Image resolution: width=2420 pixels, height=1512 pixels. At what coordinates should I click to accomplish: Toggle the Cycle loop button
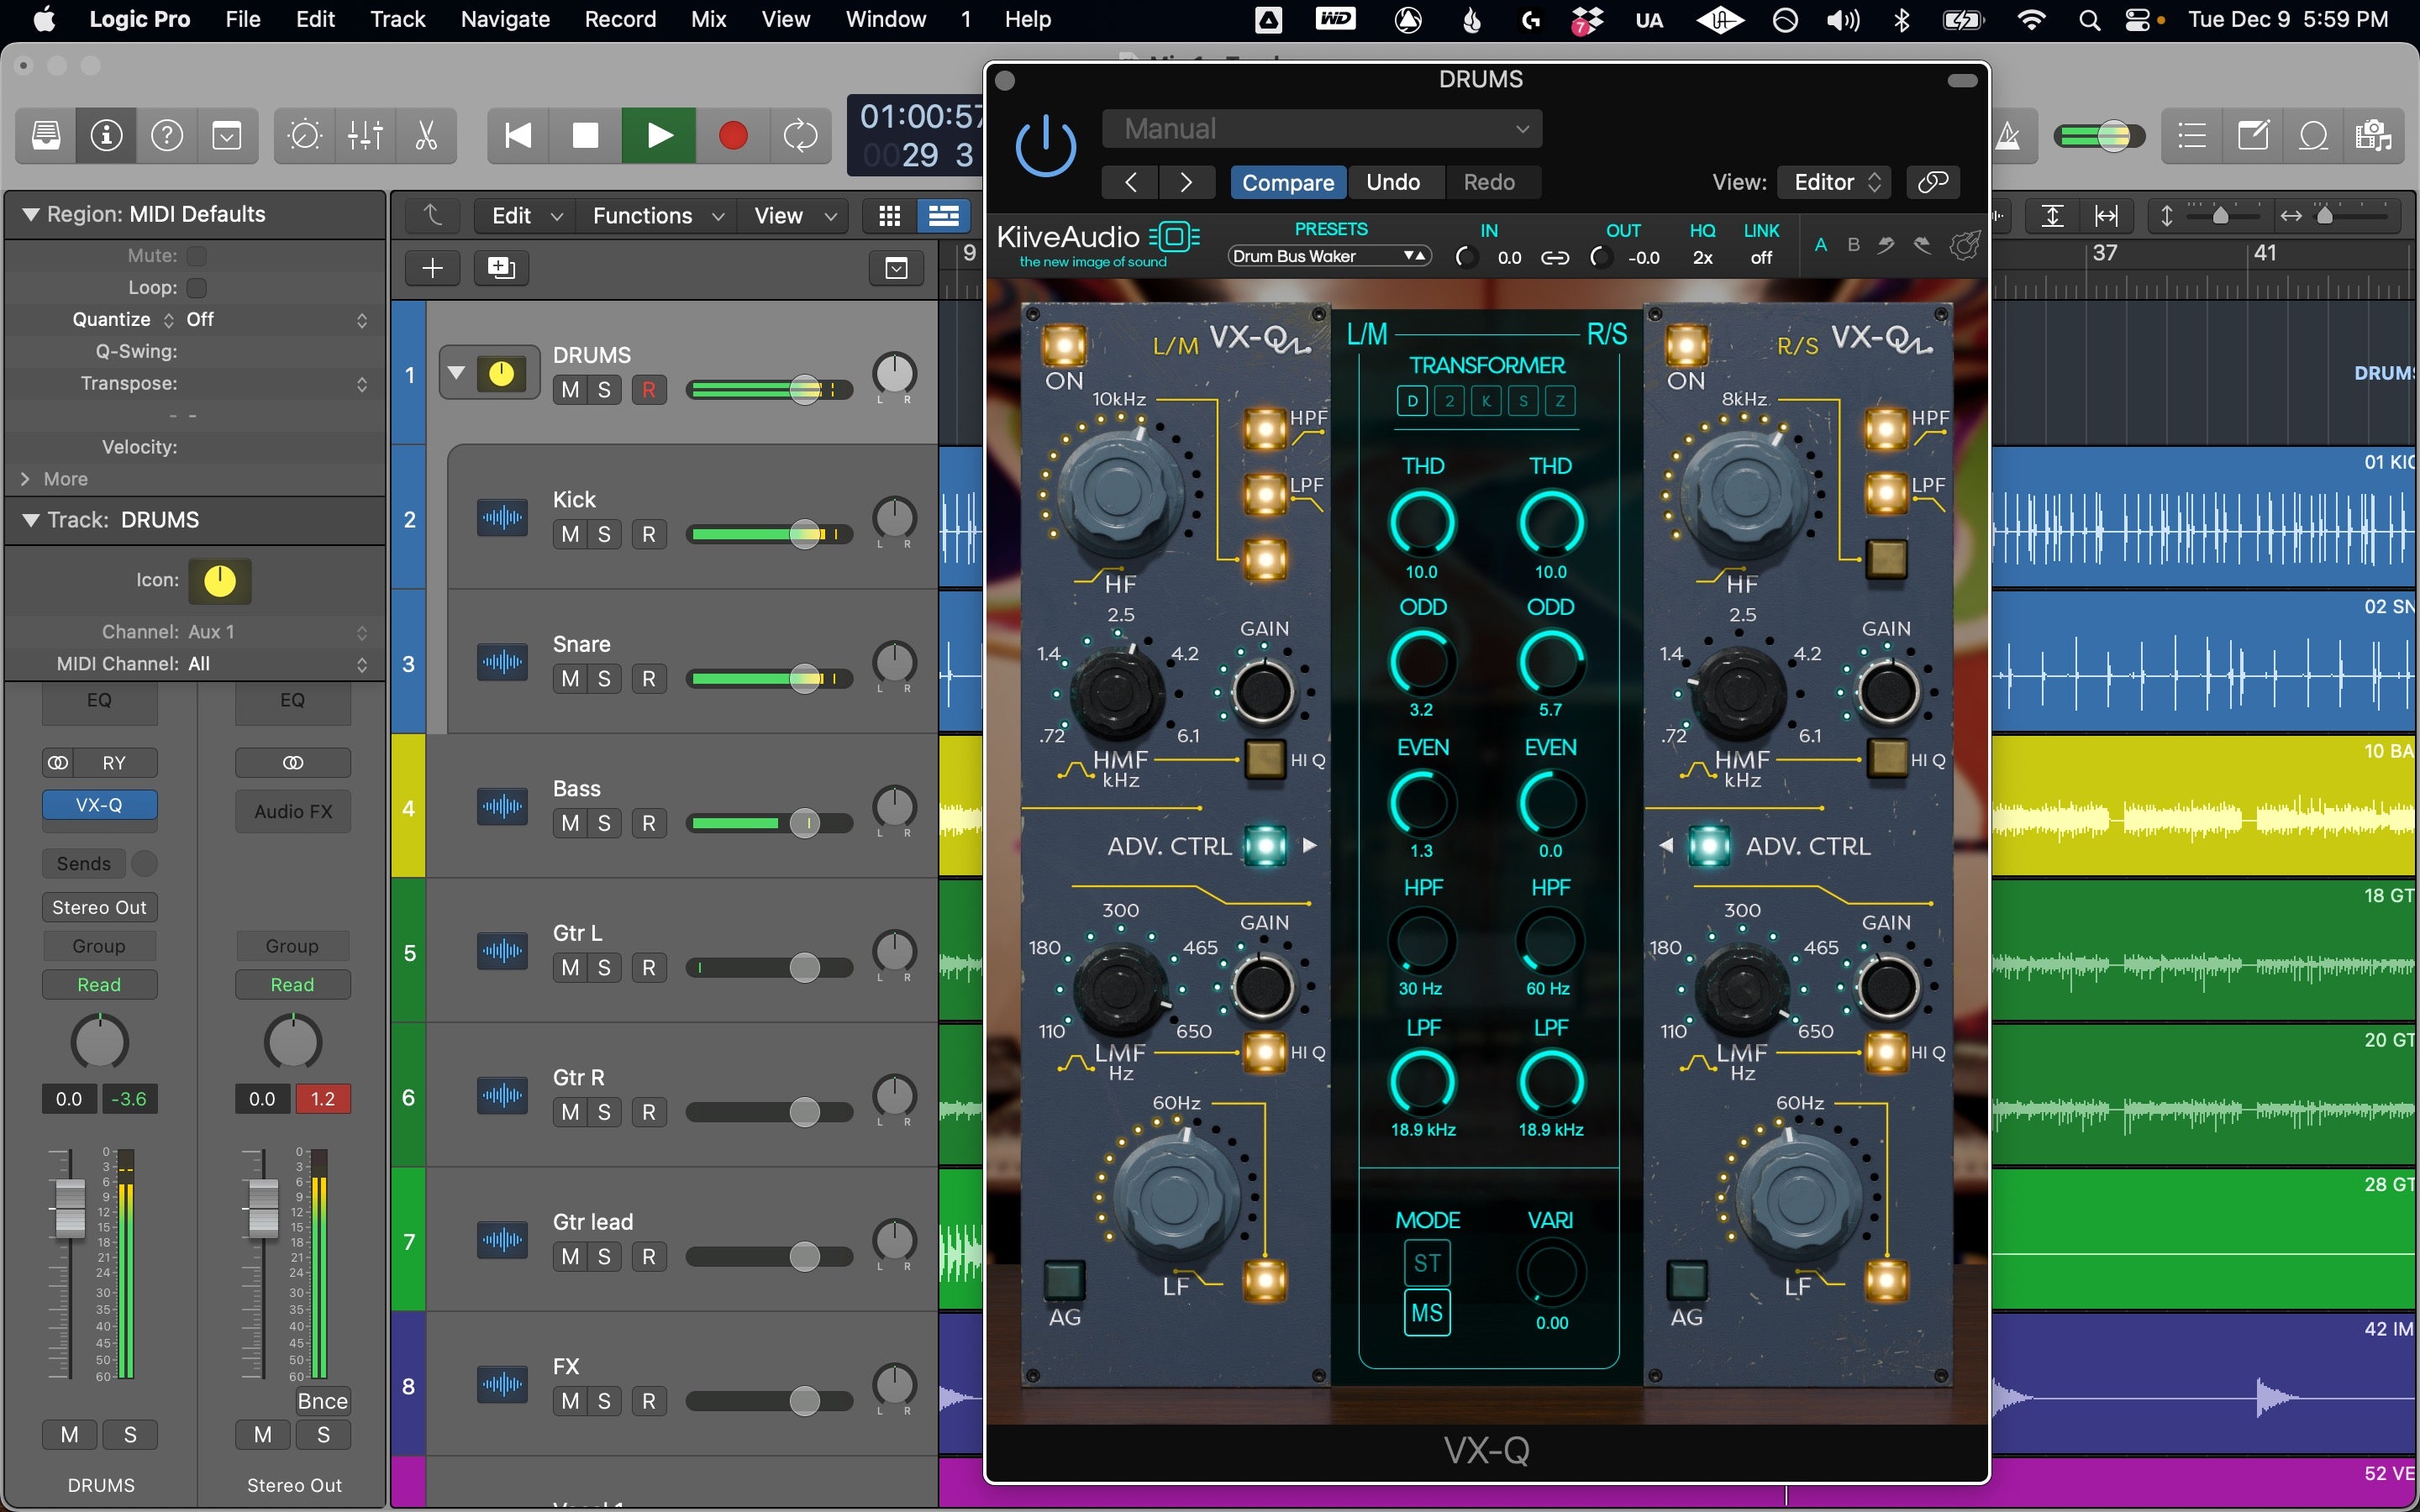click(800, 135)
